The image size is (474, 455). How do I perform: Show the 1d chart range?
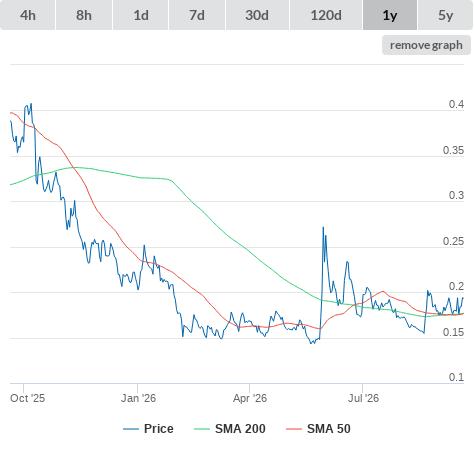coord(141,15)
